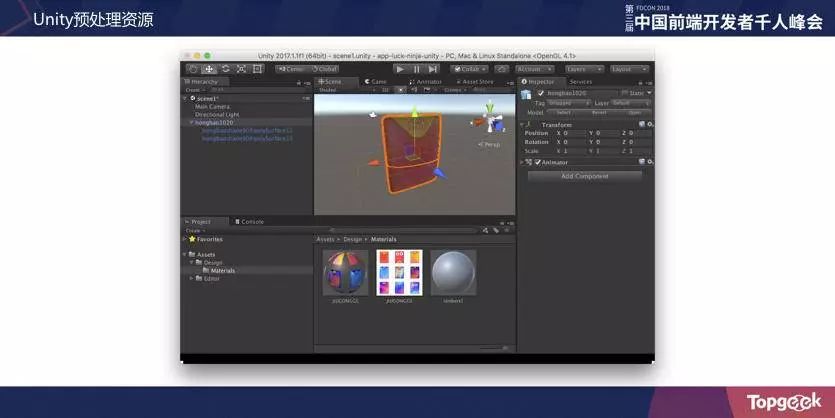Click the Step frame button

click(x=433, y=69)
